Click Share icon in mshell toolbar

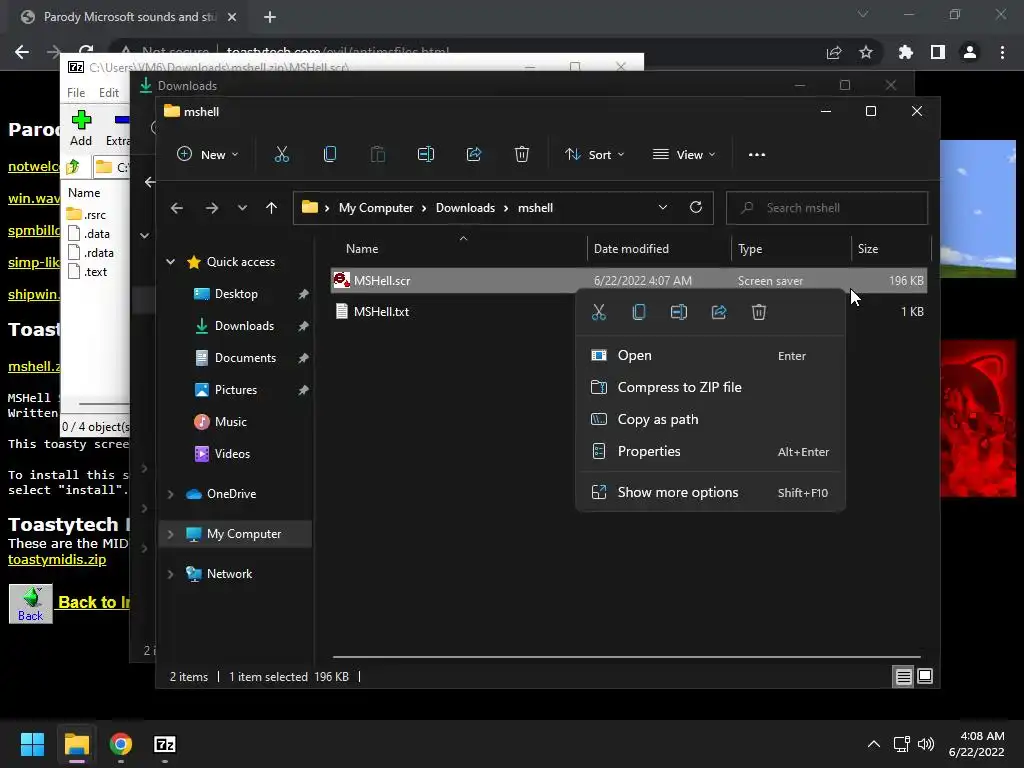pyautogui.click(x=473, y=155)
